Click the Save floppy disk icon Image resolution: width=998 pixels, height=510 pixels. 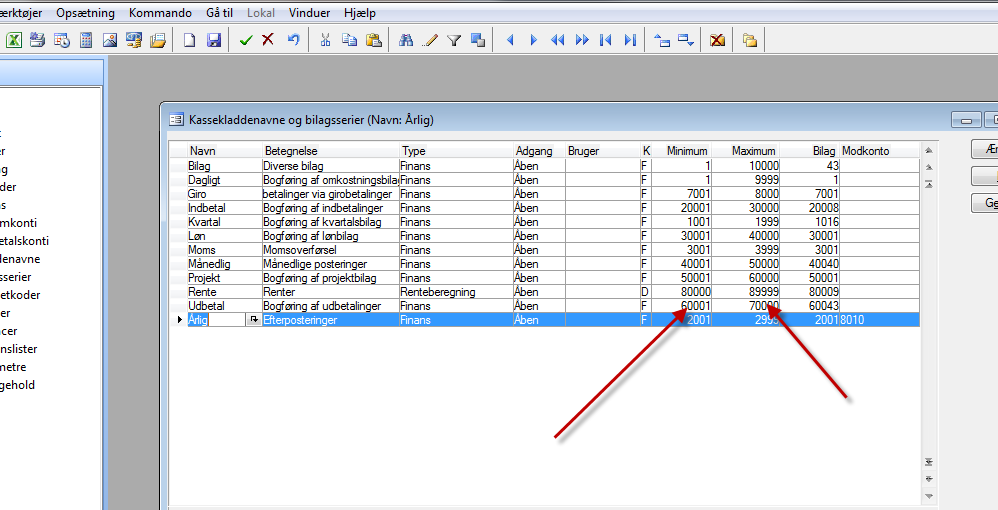tap(213, 40)
